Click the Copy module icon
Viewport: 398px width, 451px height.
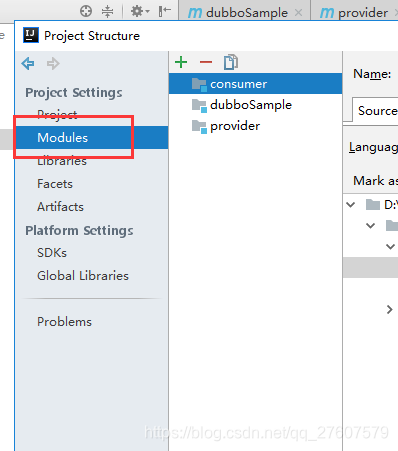[231, 62]
